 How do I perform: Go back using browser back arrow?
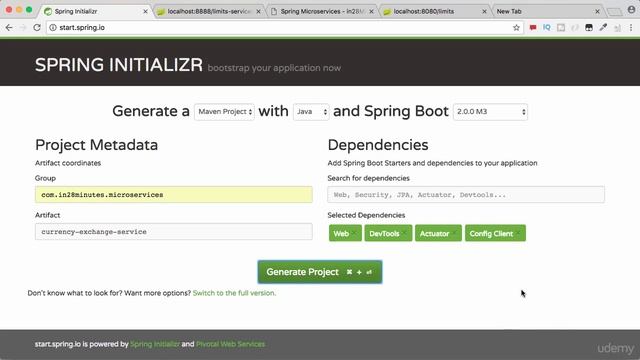[x=9, y=27]
